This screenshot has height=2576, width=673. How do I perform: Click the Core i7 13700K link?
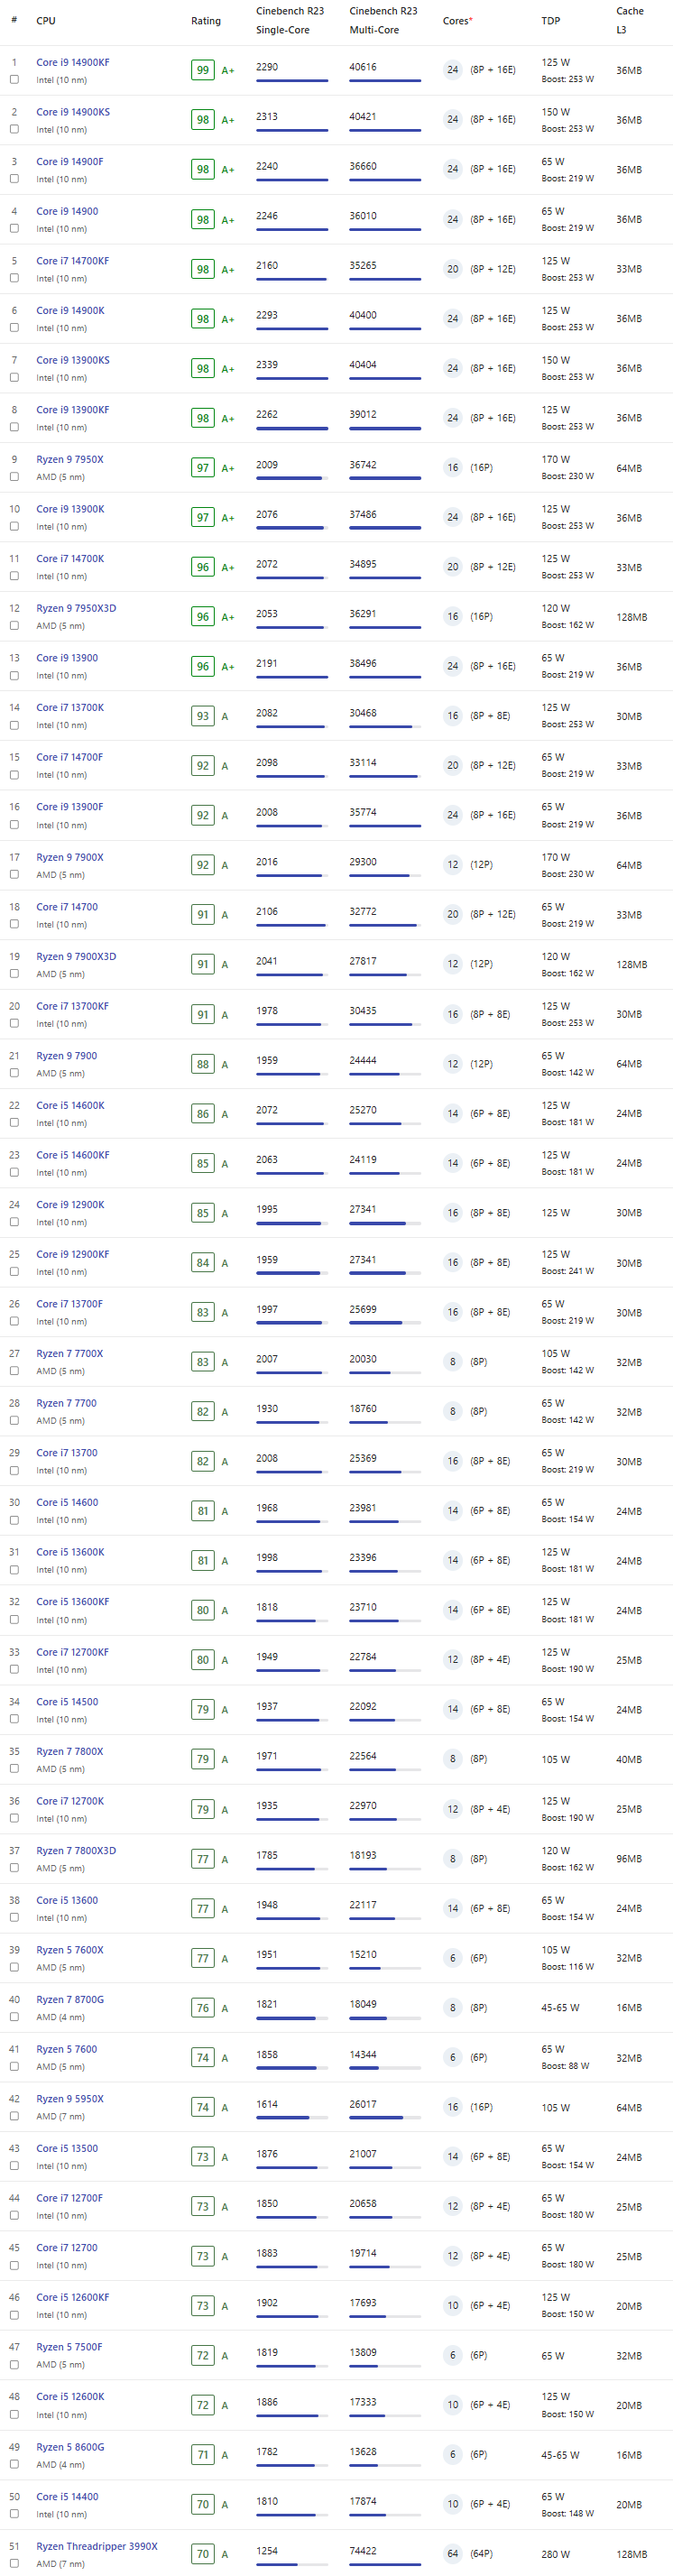70,708
